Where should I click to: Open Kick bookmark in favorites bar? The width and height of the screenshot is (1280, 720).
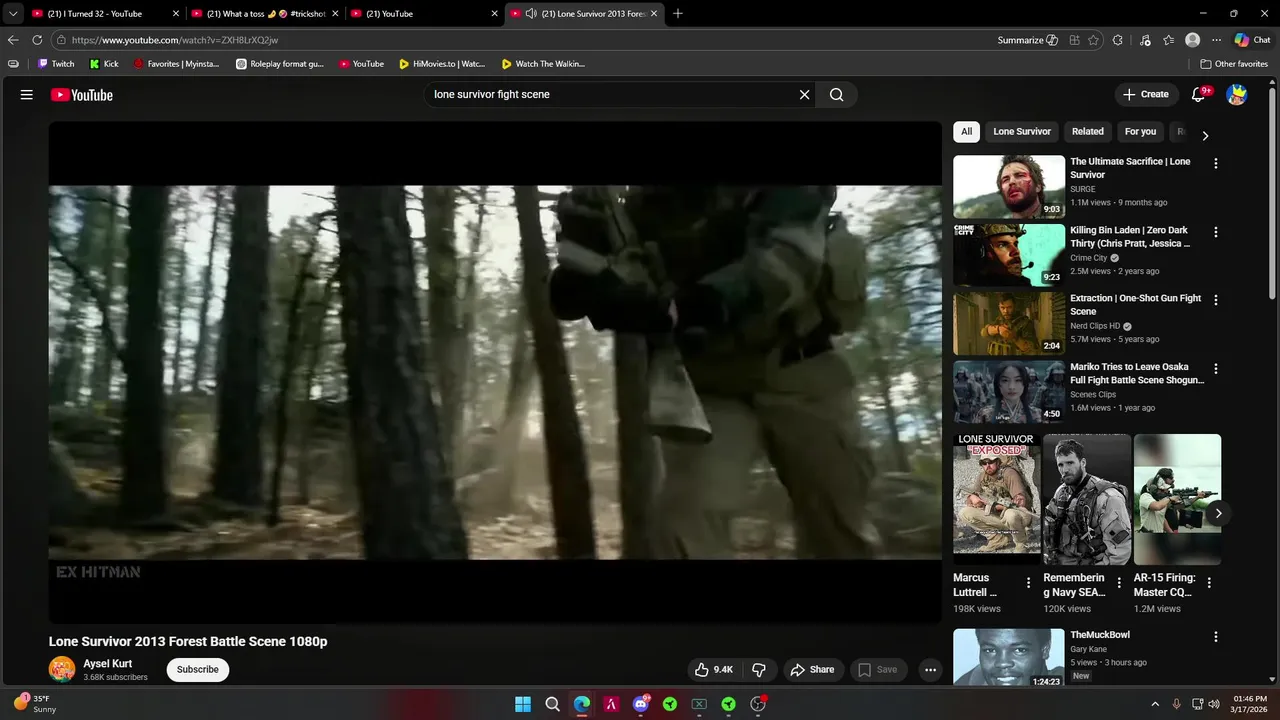tap(104, 64)
